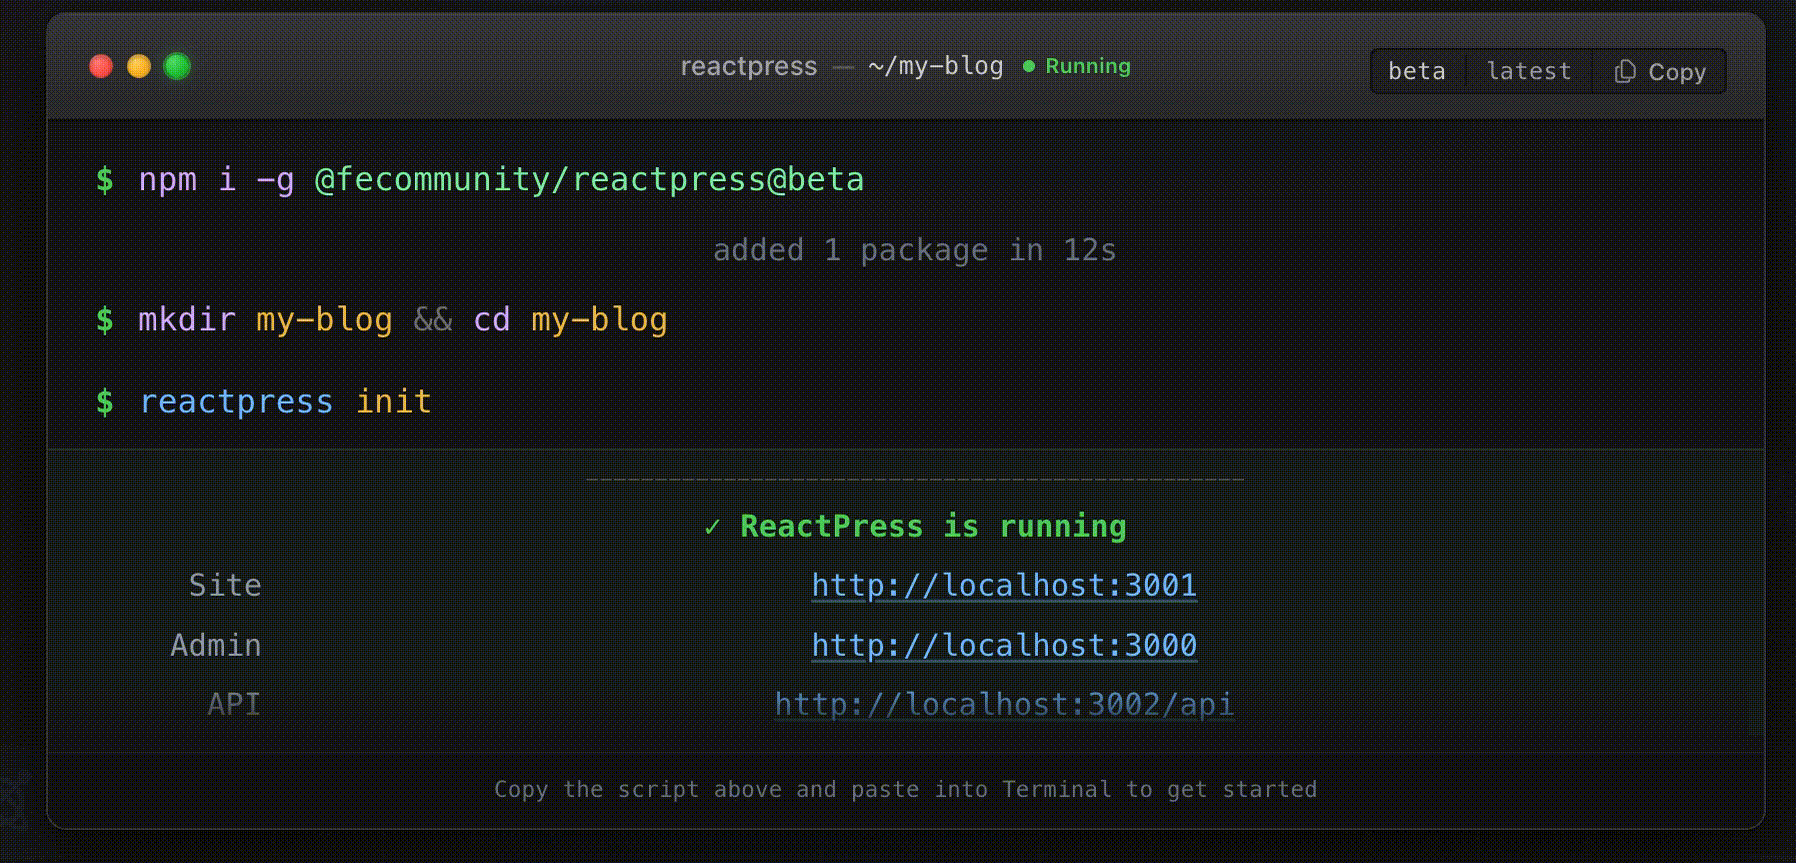1796x863 pixels.
Task: Open the API link http://localhost:3002/api
Action: [x=1004, y=704]
